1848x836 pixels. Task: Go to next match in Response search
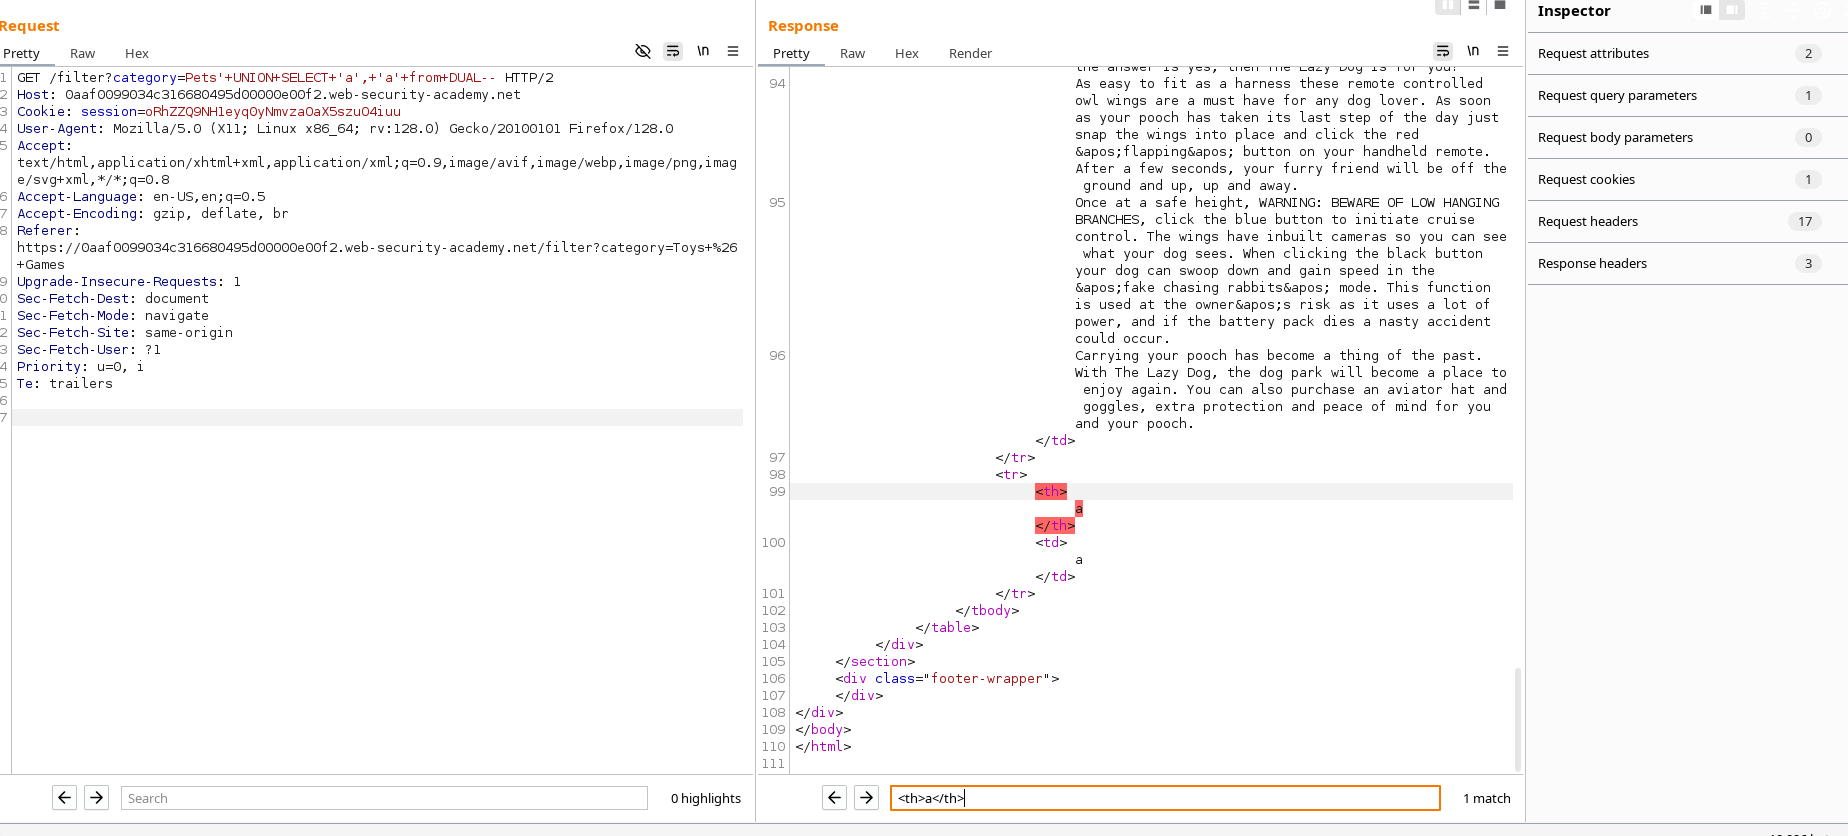tap(867, 797)
